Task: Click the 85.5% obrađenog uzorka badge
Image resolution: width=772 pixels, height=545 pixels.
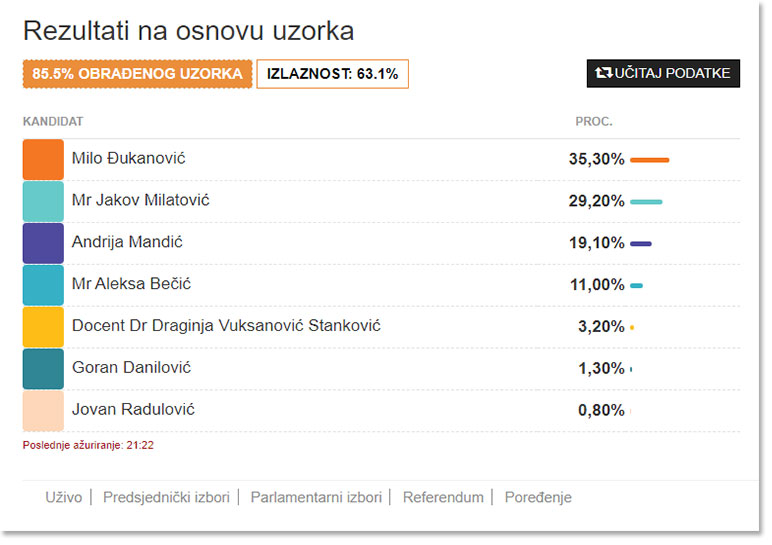Action: [x=137, y=74]
